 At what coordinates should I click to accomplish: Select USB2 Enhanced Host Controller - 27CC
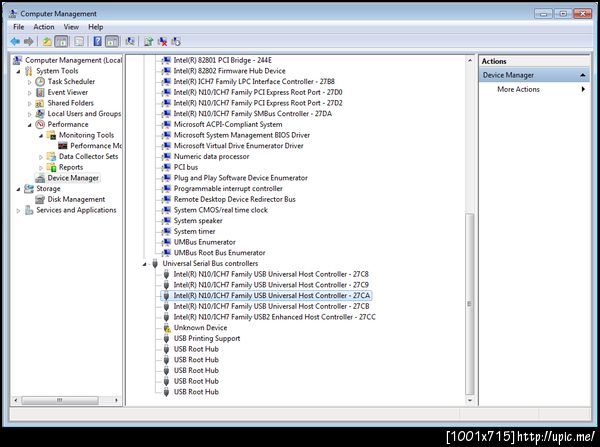coord(274,317)
